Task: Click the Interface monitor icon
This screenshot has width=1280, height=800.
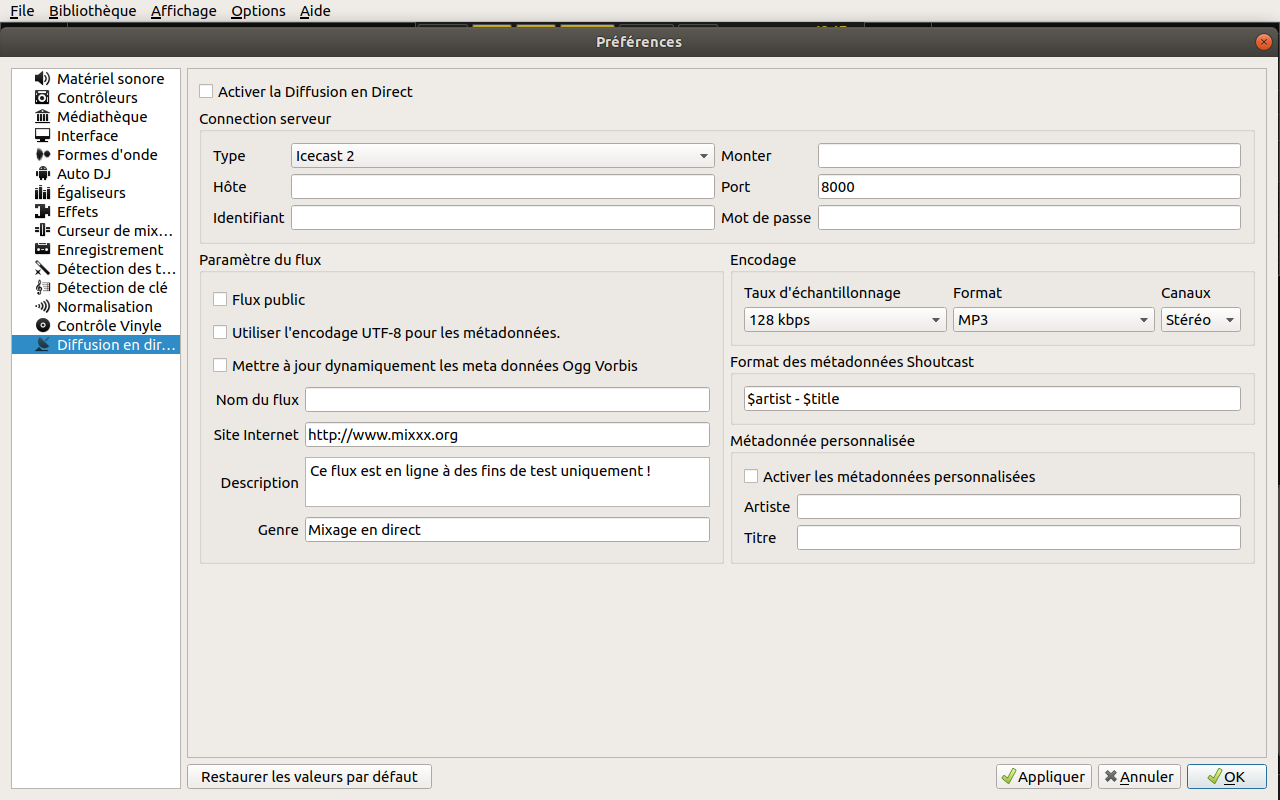Action: click(42, 136)
